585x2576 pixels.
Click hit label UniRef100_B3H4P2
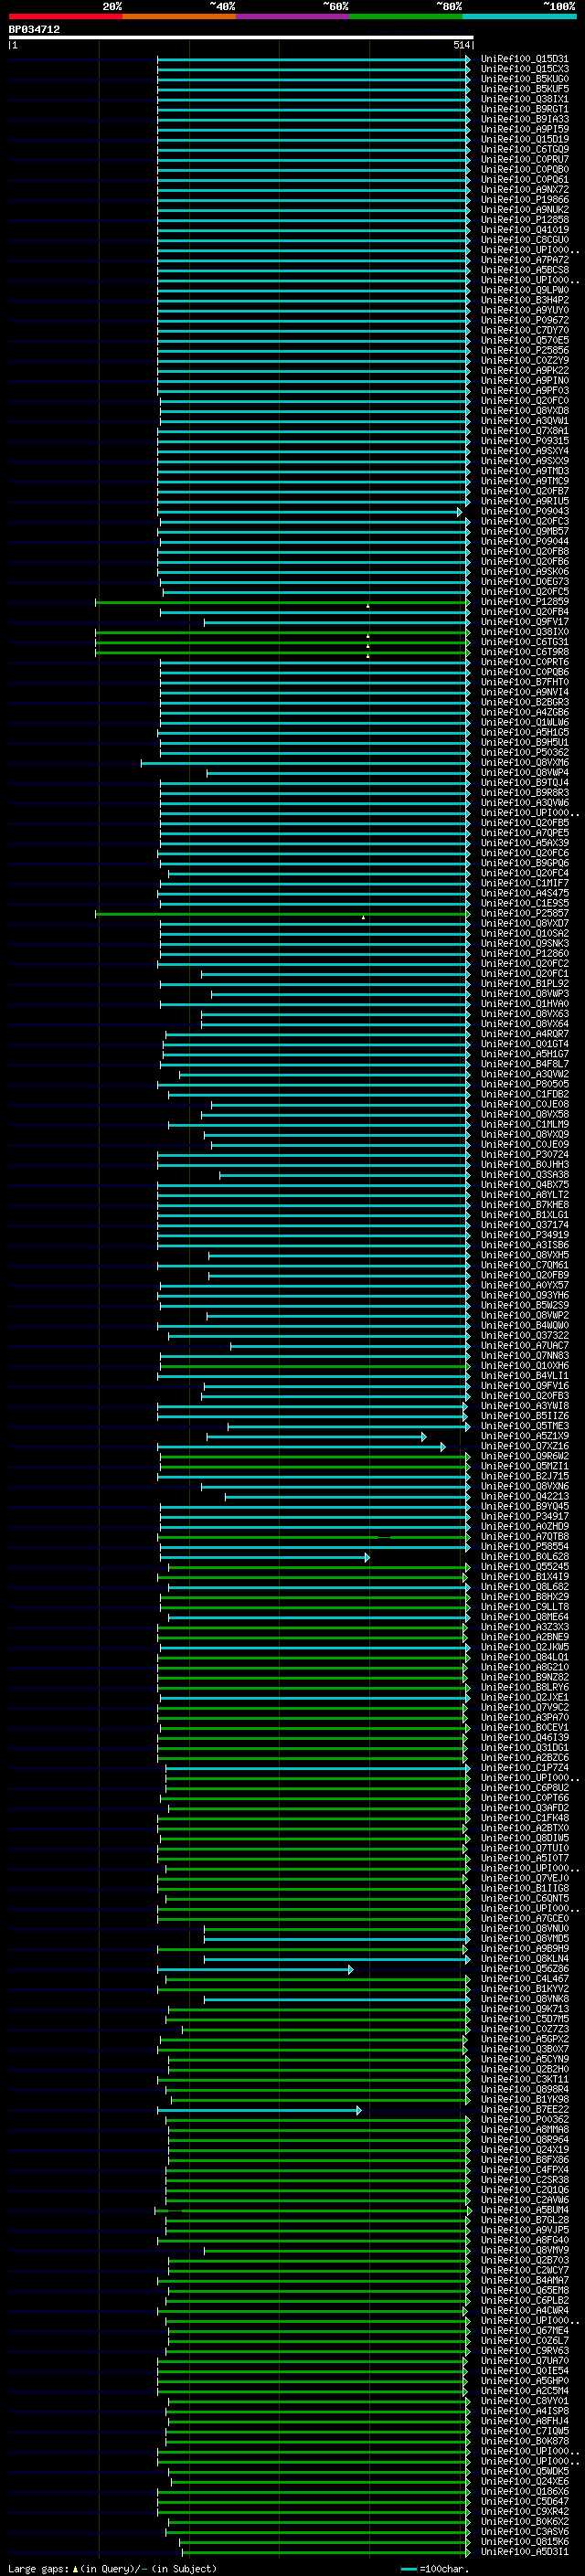tap(524, 300)
